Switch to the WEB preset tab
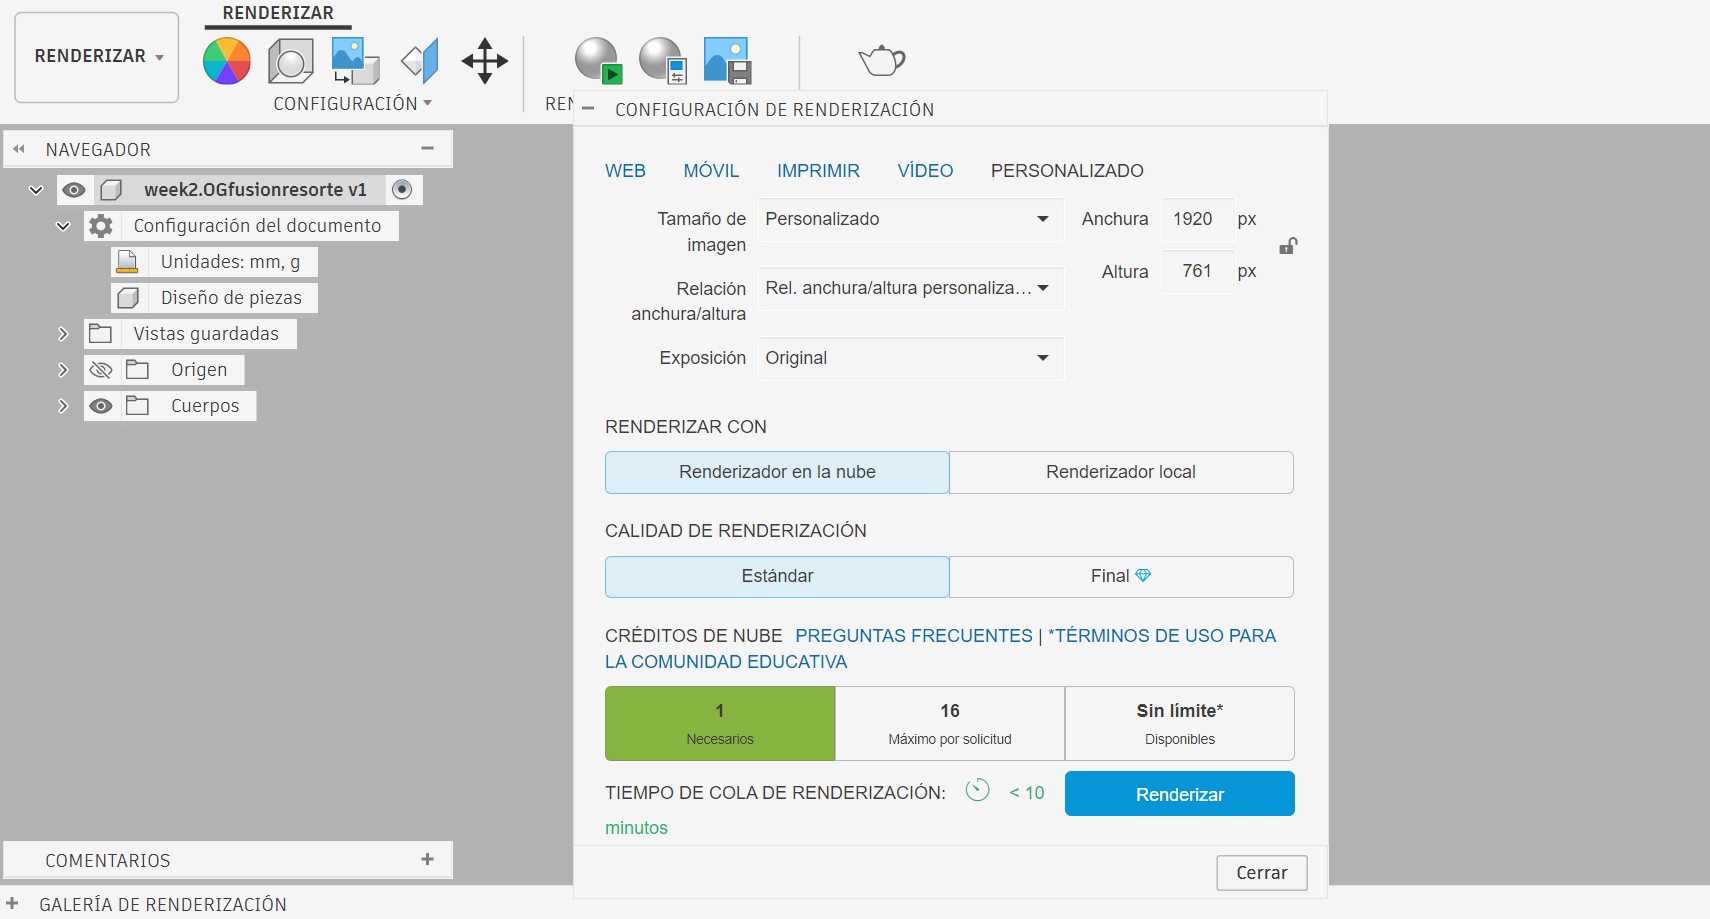Viewport: 1710px width, 919px height. coord(625,171)
